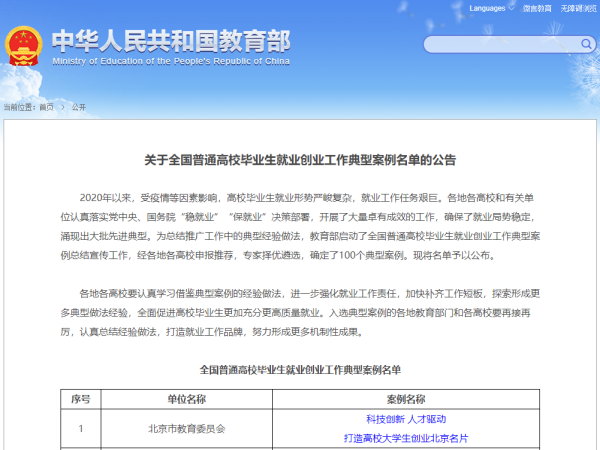Click the 序号 column header
600x450 pixels.
pos(81,398)
